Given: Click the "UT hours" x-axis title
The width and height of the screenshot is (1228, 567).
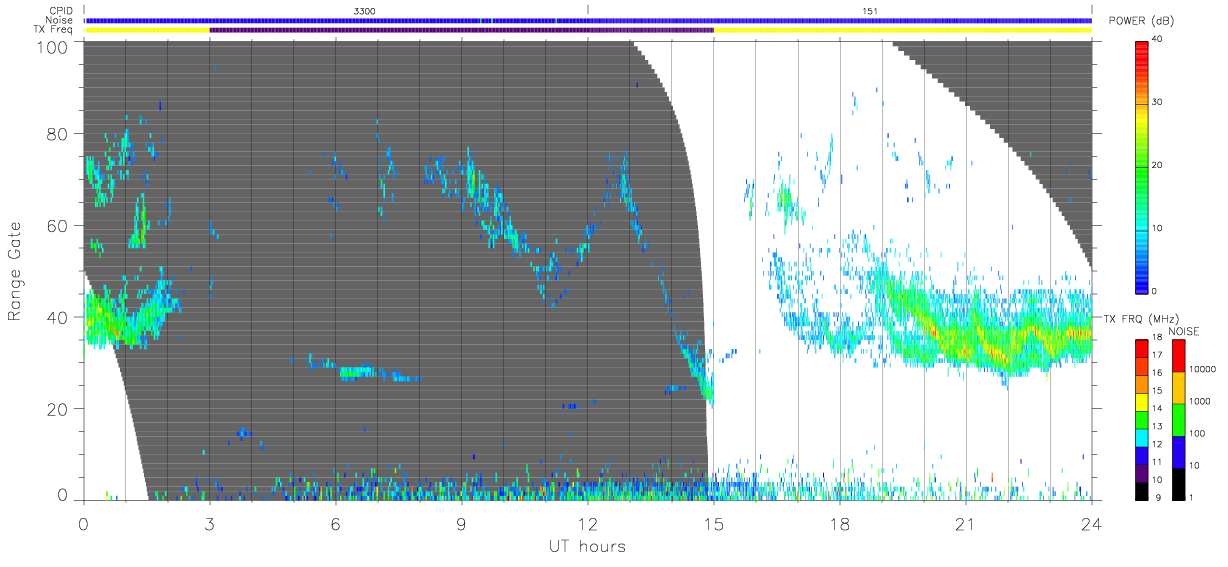Looking at the screenshot, I should (587, 547).
